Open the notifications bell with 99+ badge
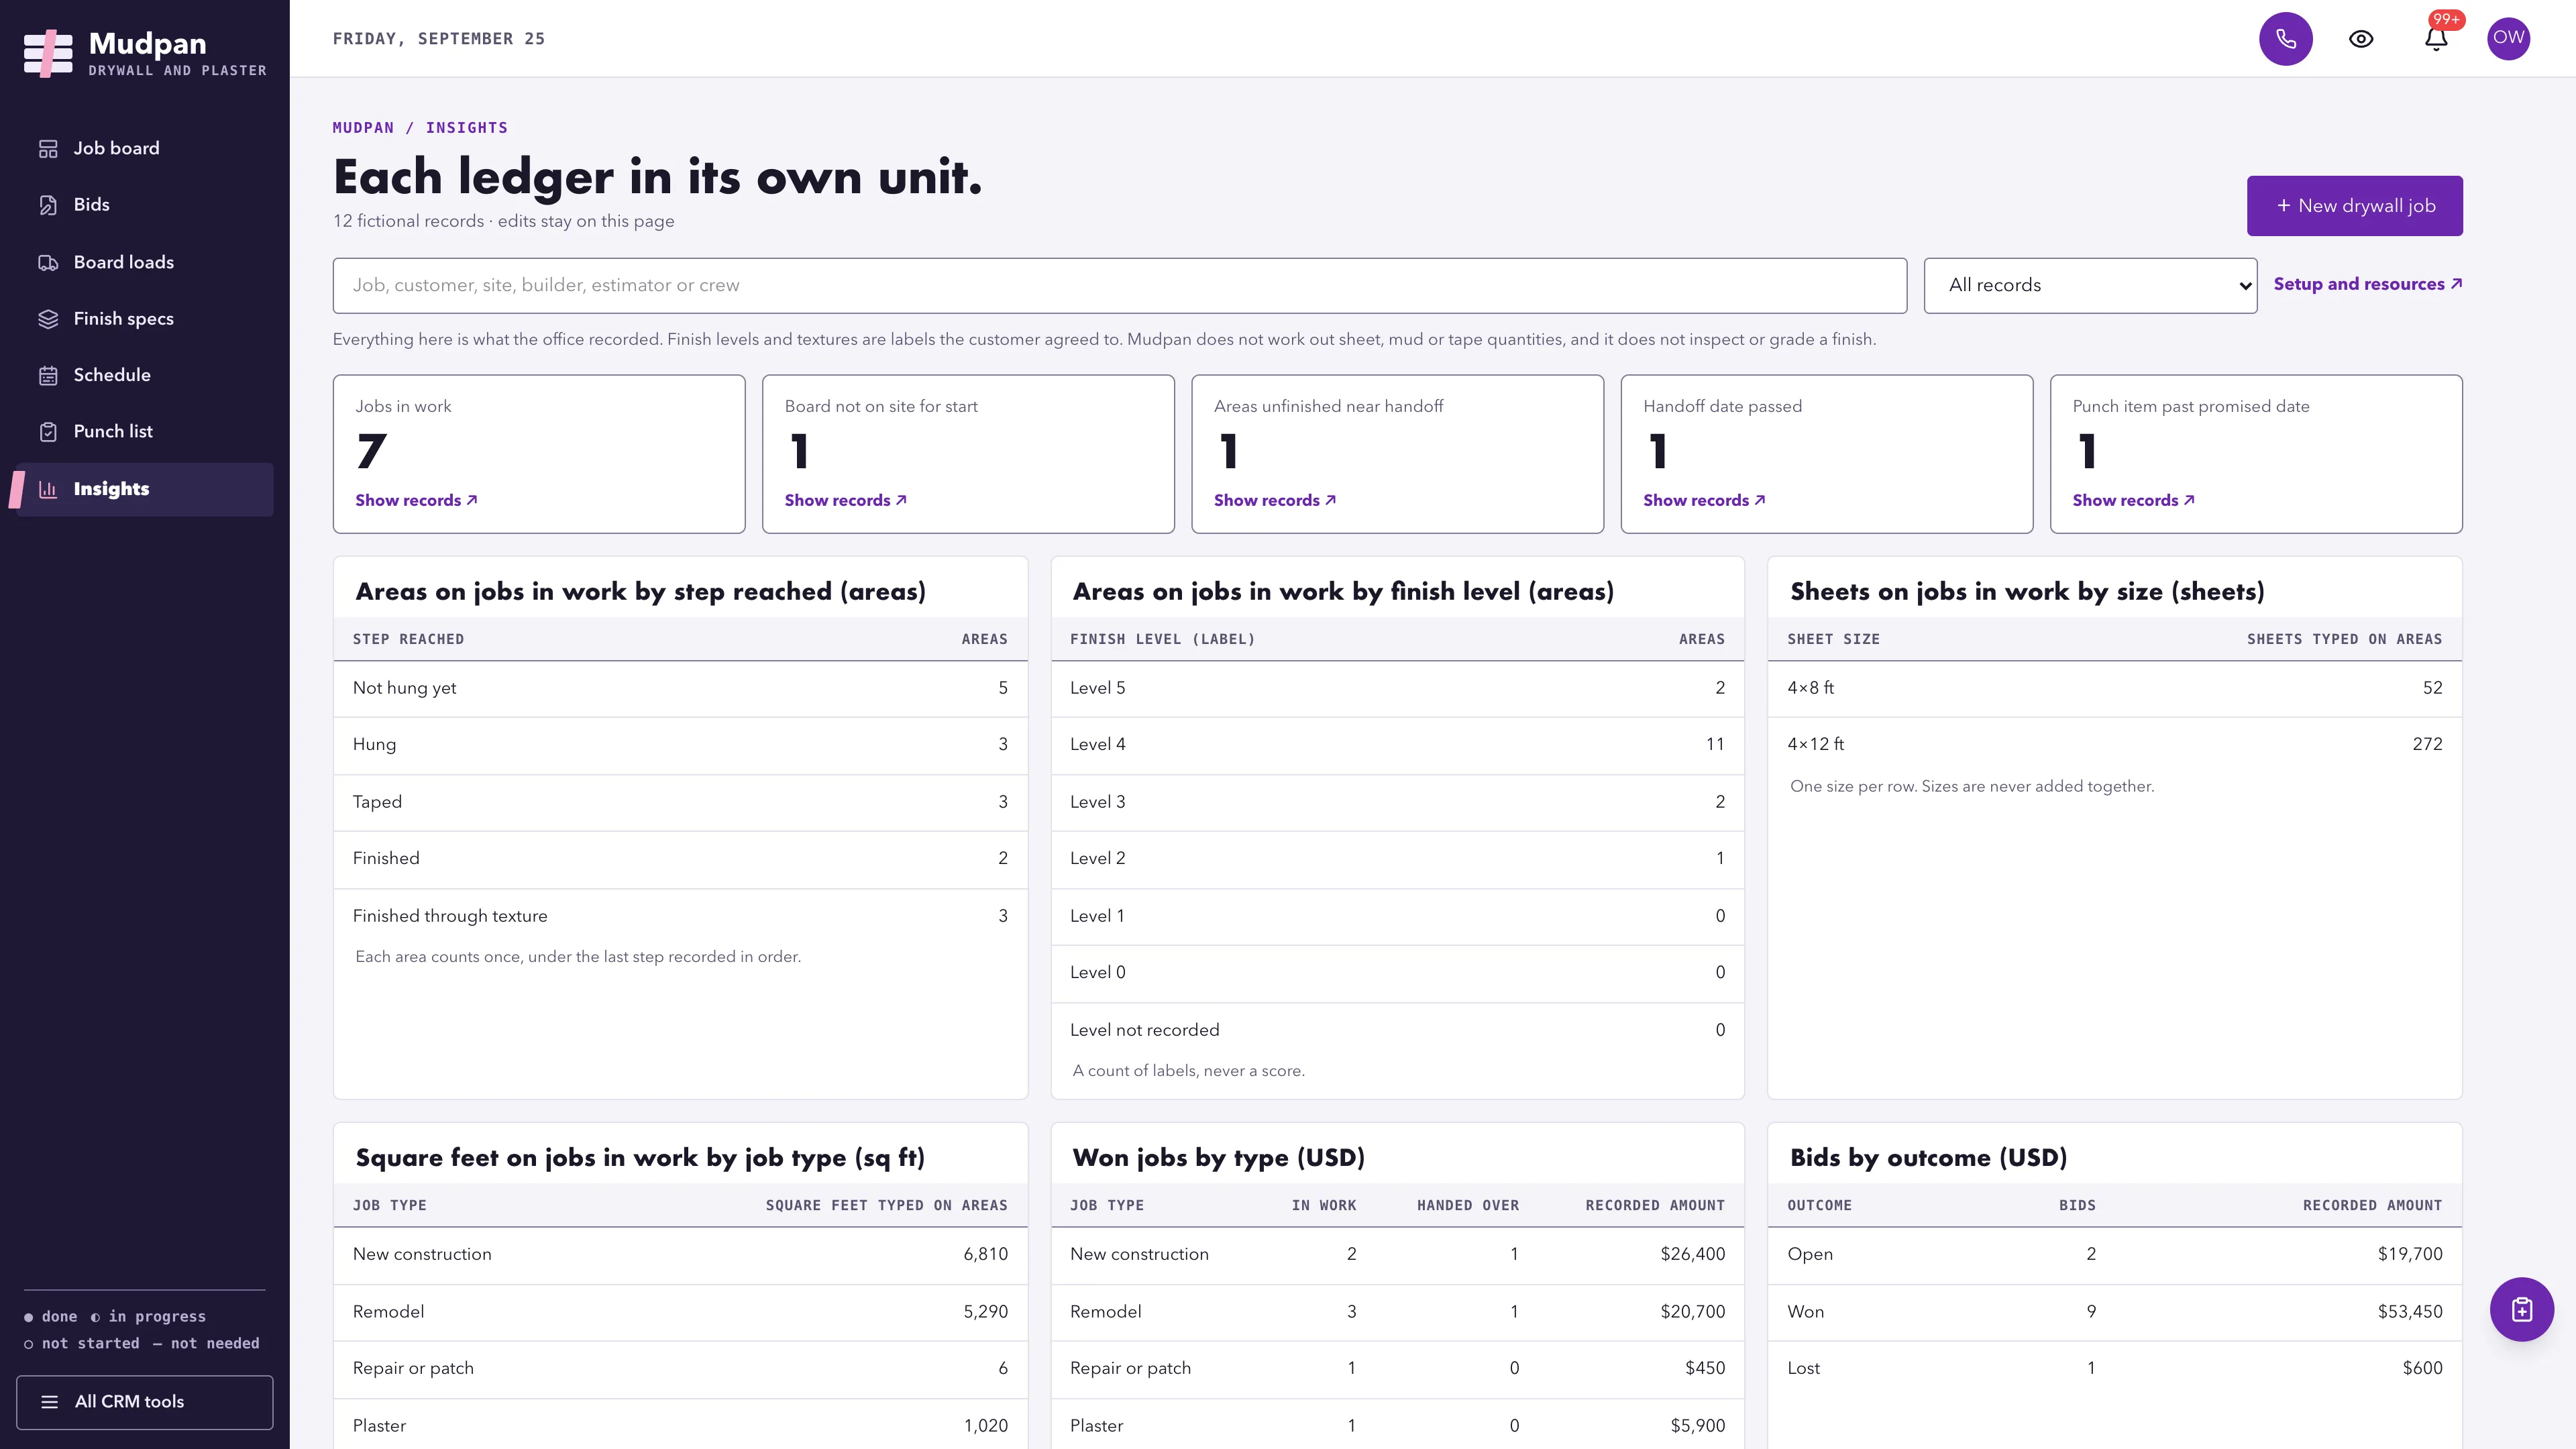The image size is (2576, 1449). point(2436,39)
